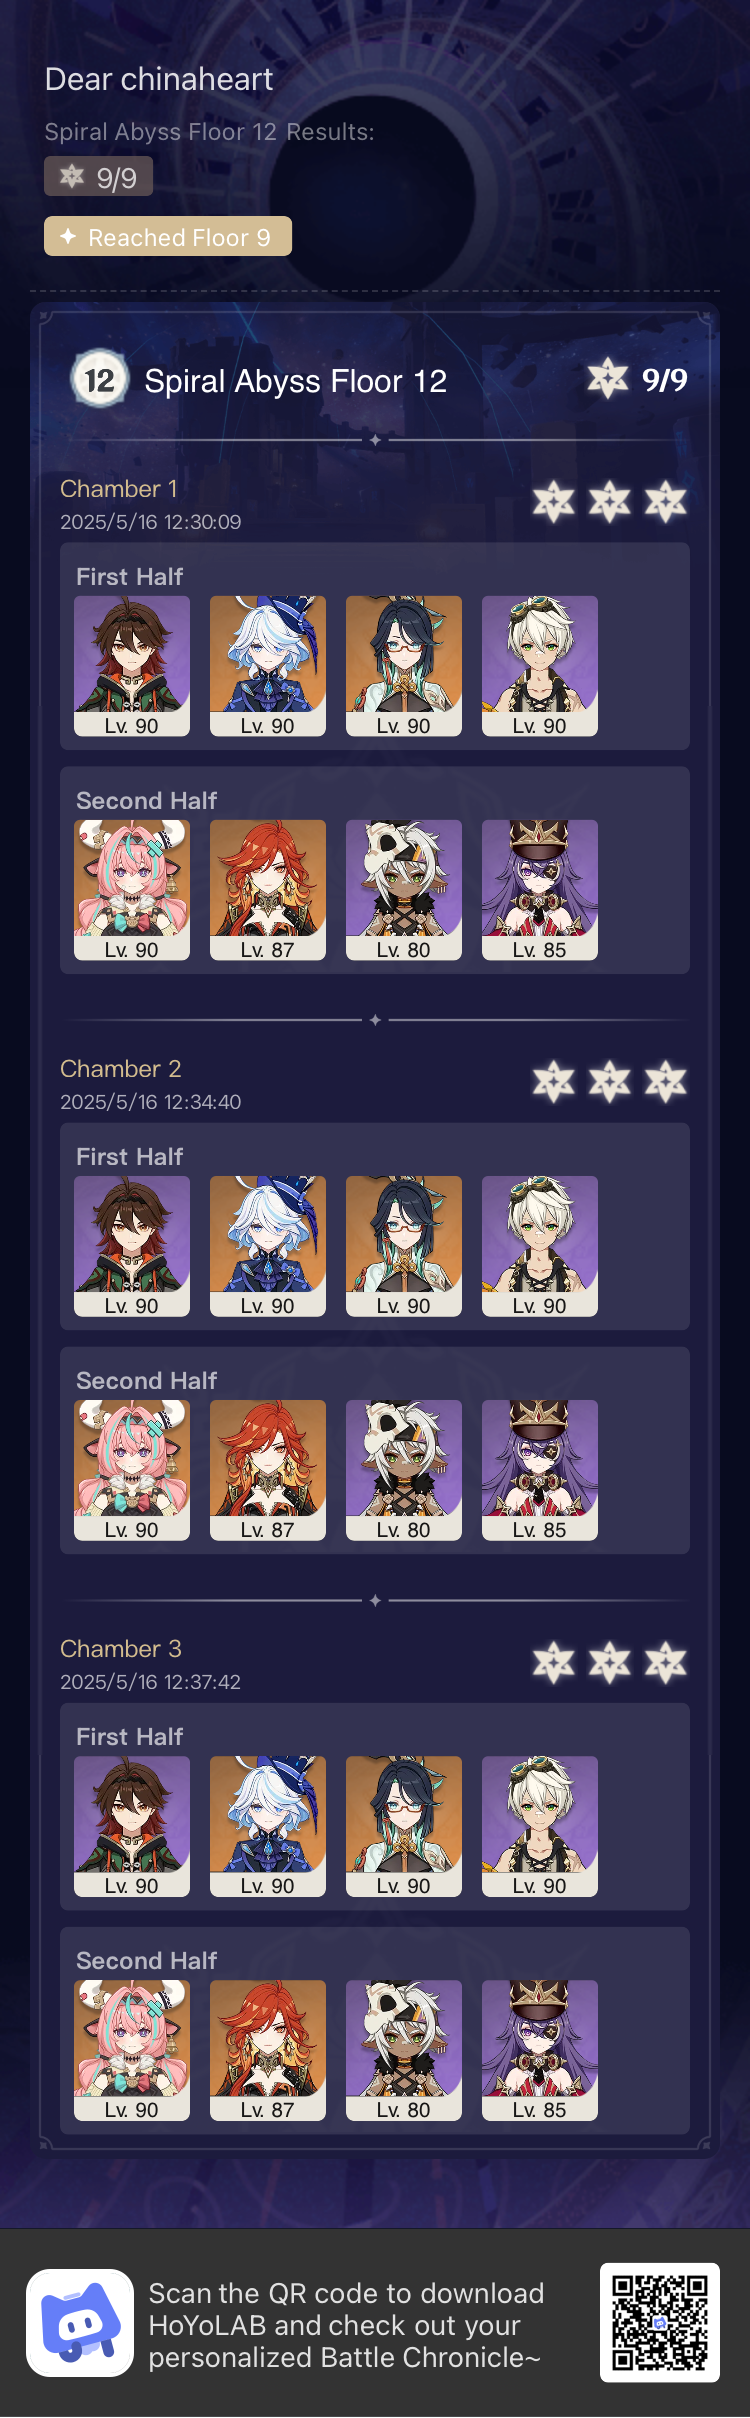The width and height of the screenshot is (750, 2418).
Task: Select Chamber 2 second half Lv. 80 skull-mask character
Action: point(404,1470)
